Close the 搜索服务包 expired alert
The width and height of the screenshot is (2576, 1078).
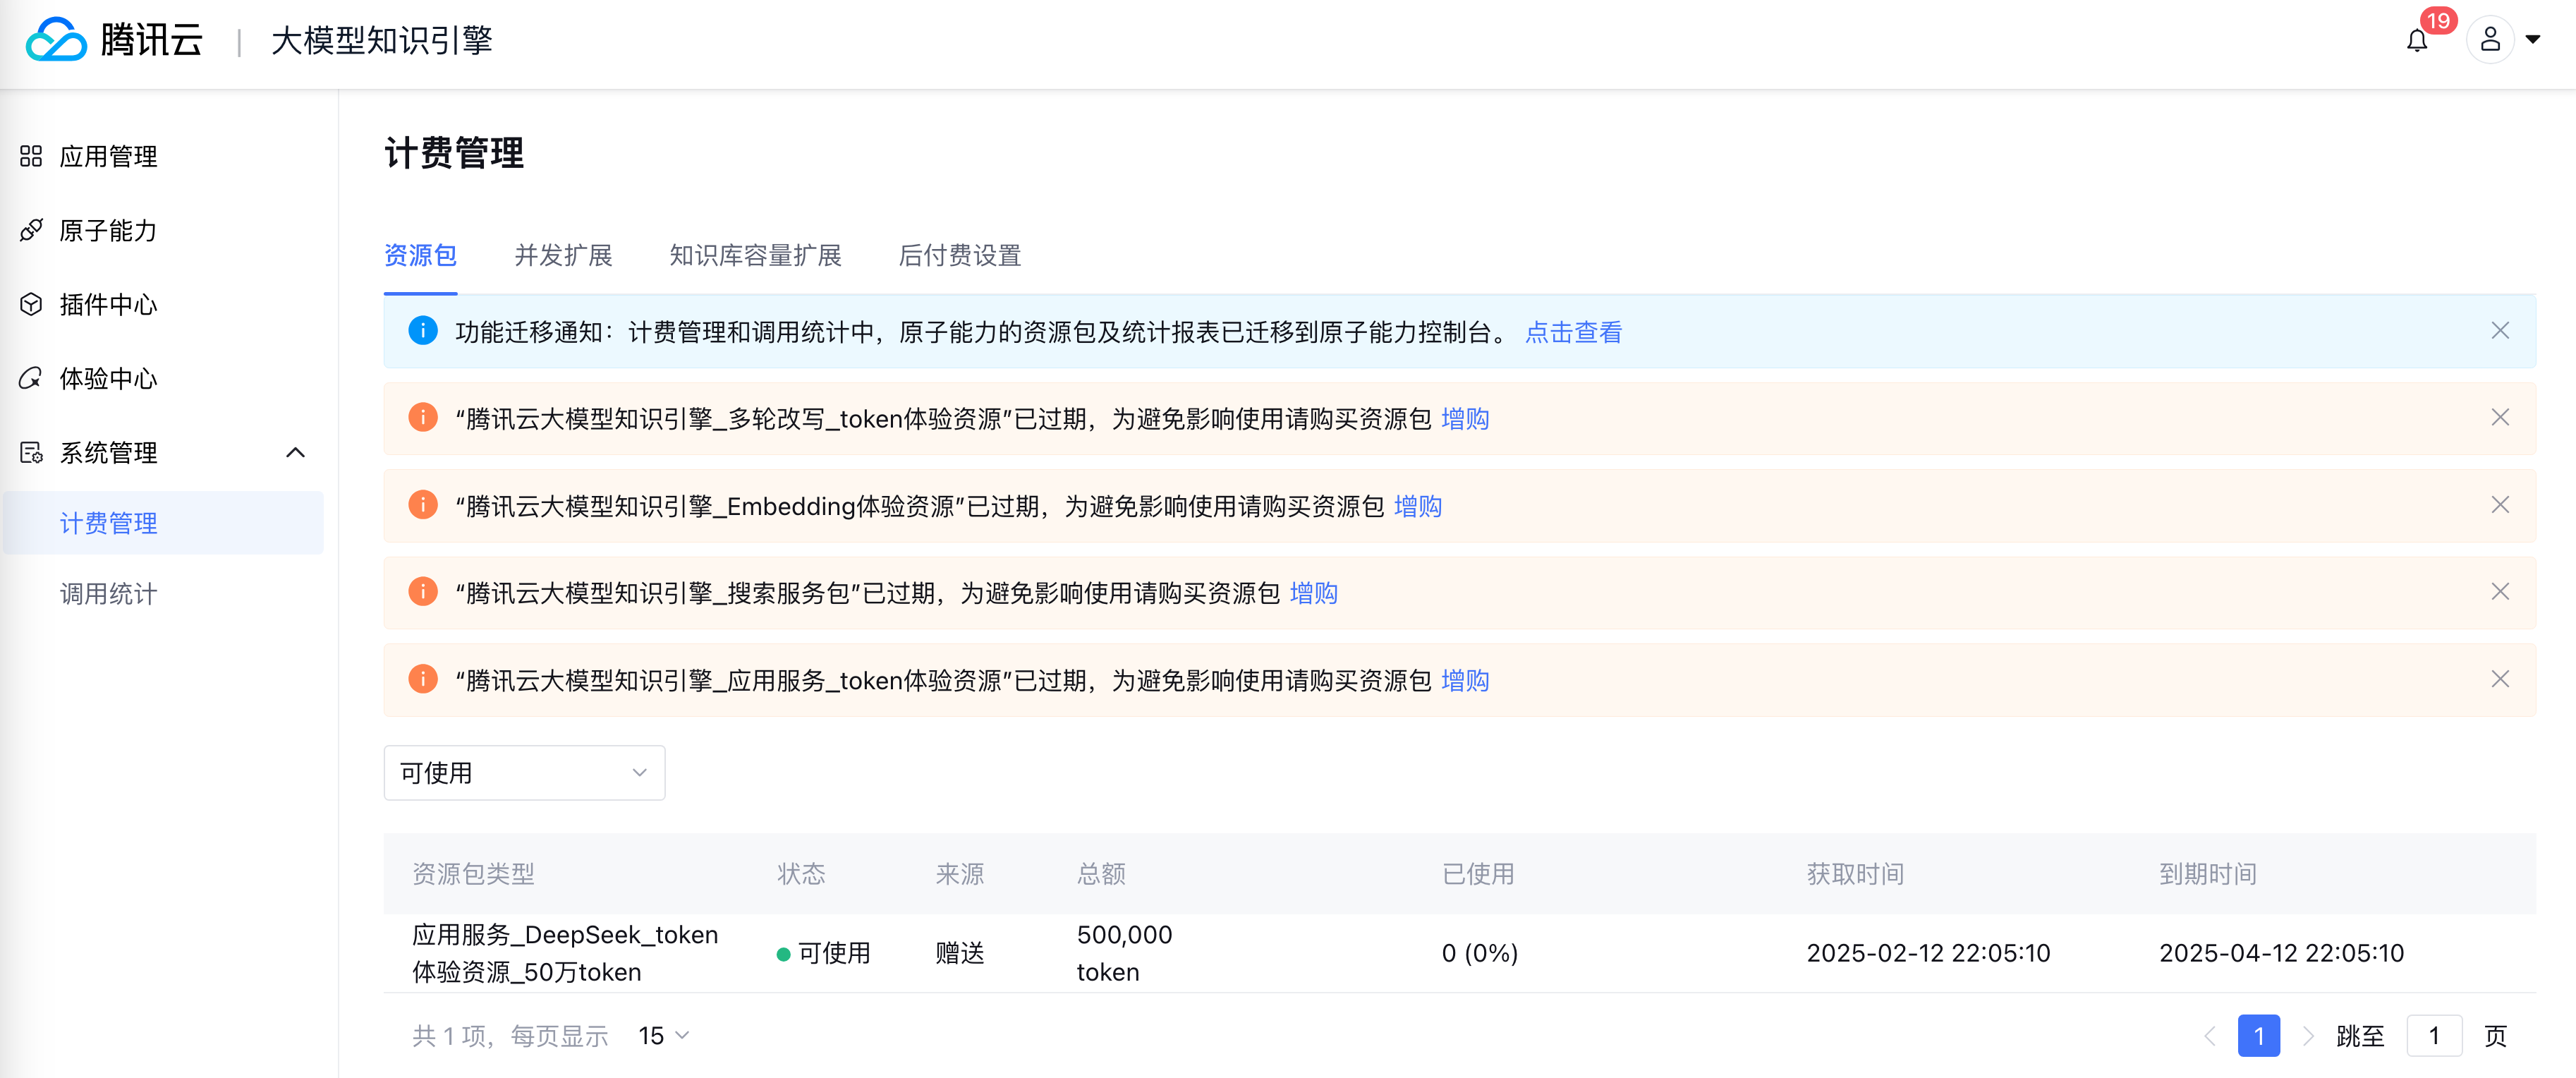coord(2499,592)
